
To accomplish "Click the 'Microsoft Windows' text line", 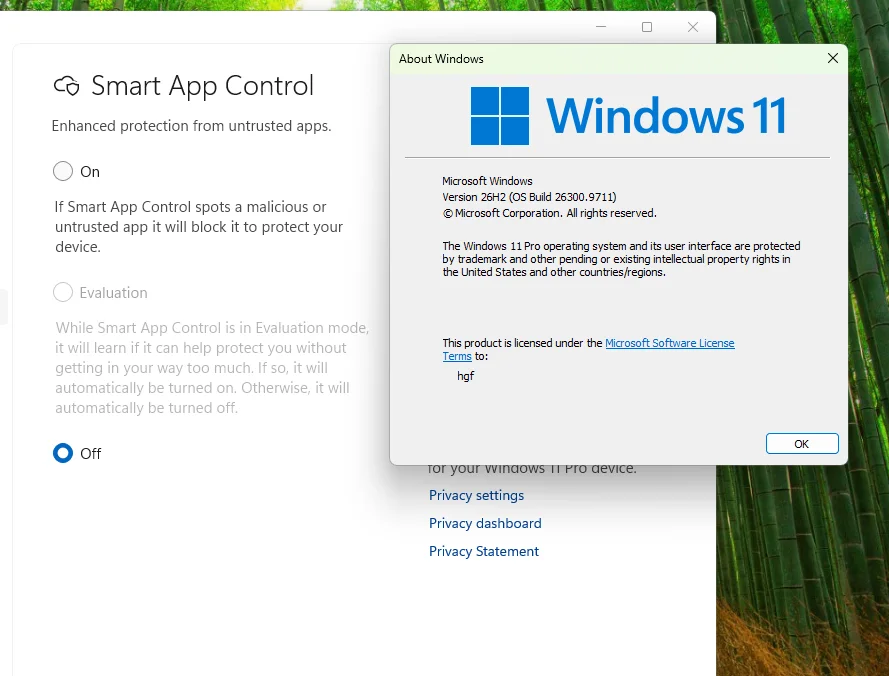I will [487, 181].
